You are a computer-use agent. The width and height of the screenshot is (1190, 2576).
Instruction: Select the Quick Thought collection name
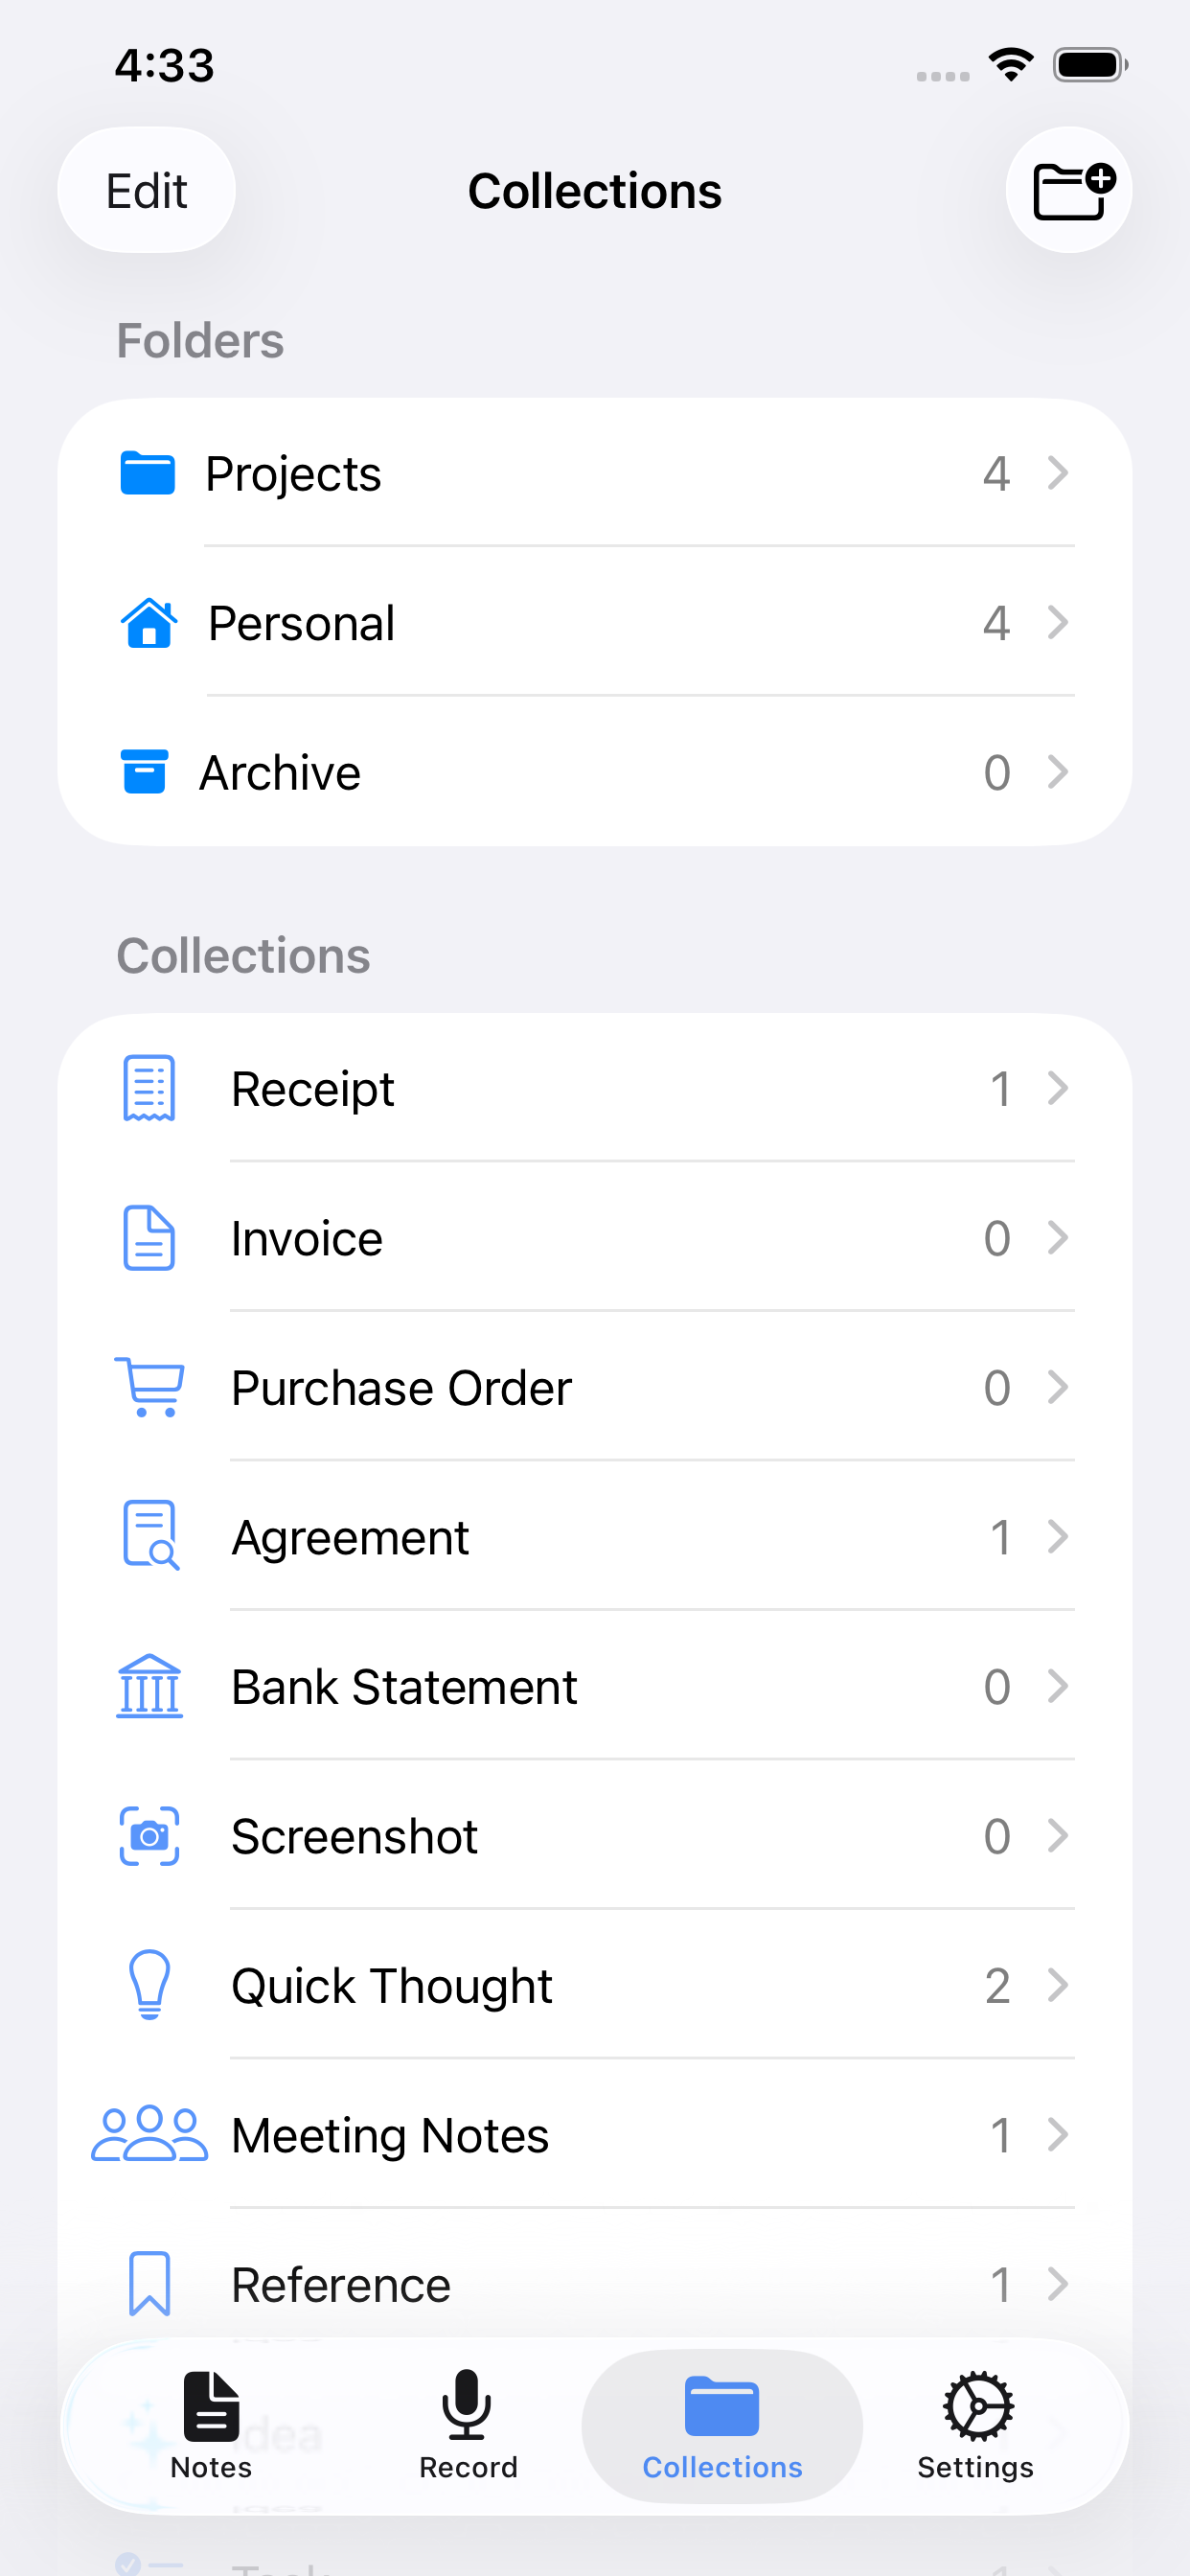(x=392, y=1987)
